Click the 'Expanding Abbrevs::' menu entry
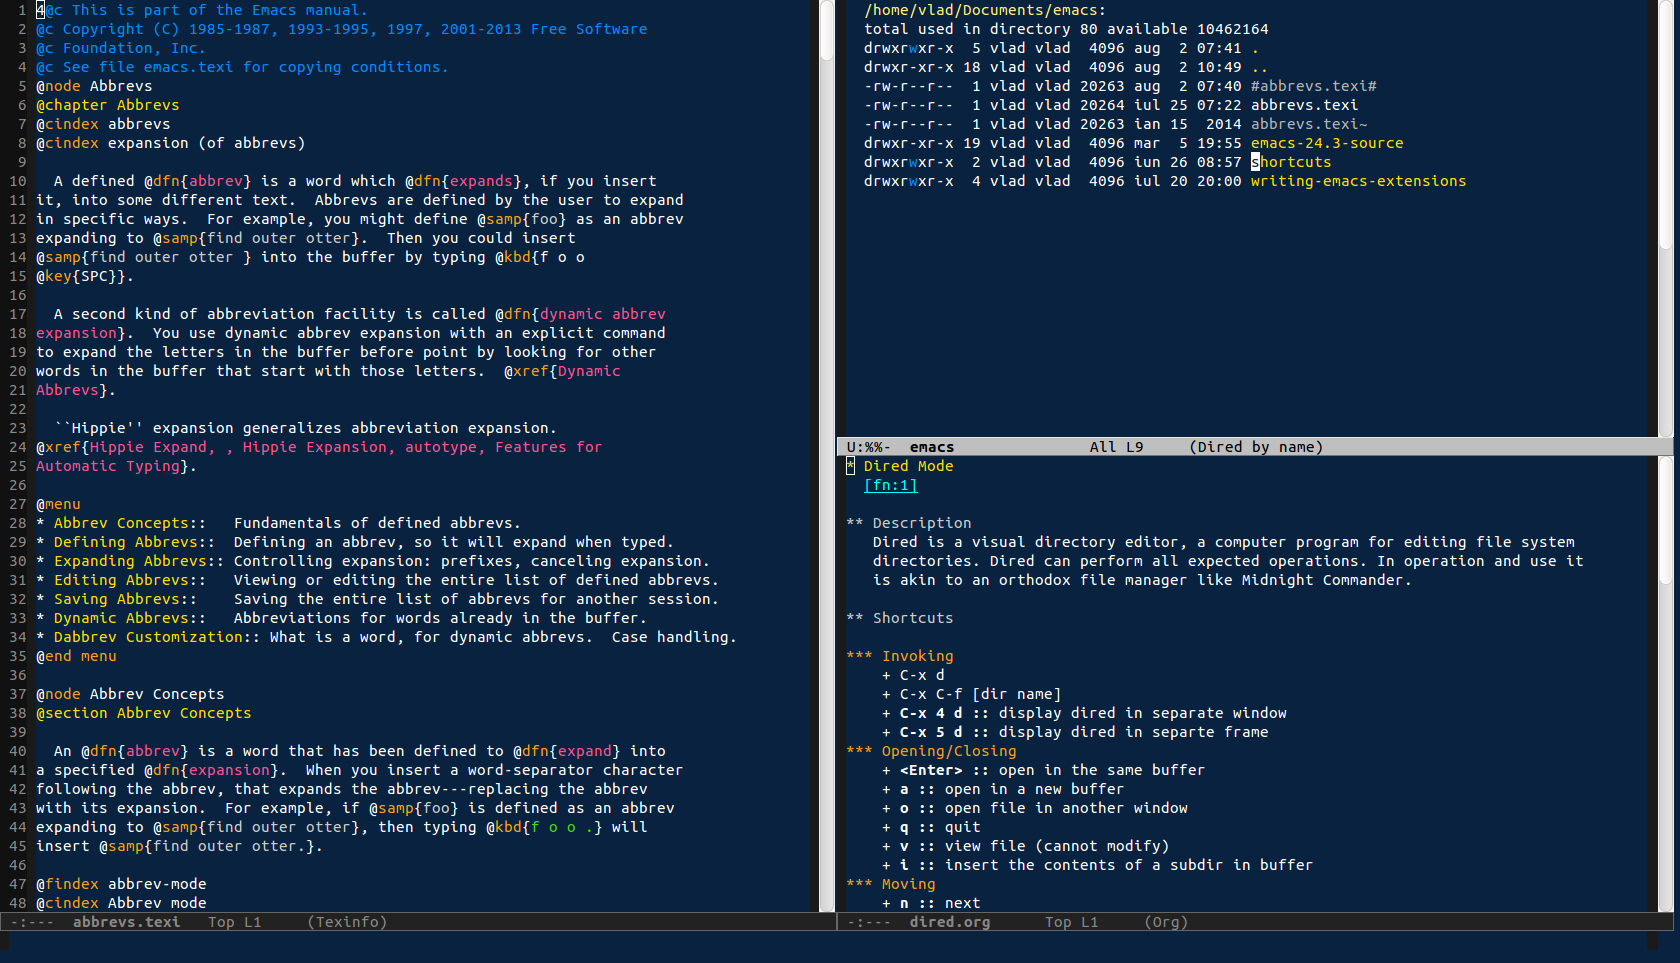The width and height of the screenshot is (1680, 963). (x=139, y=561)
